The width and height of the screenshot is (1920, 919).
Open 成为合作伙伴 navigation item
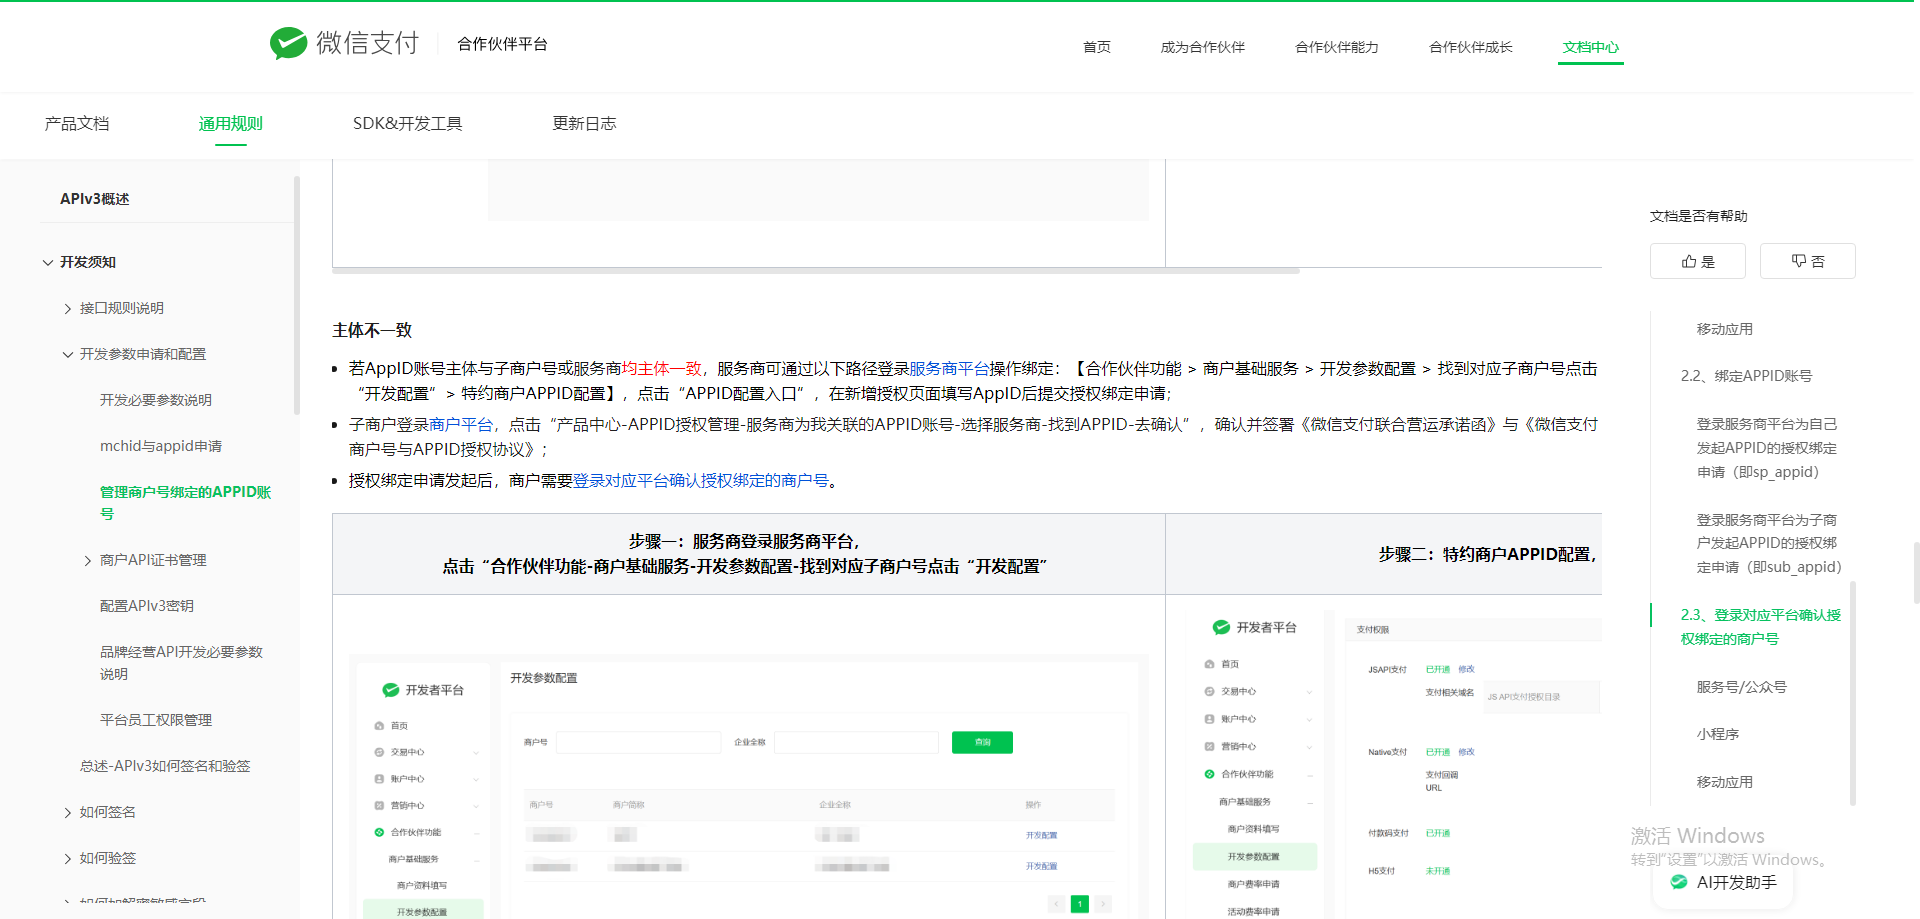pyautogui.click(x=1202, y=47)
